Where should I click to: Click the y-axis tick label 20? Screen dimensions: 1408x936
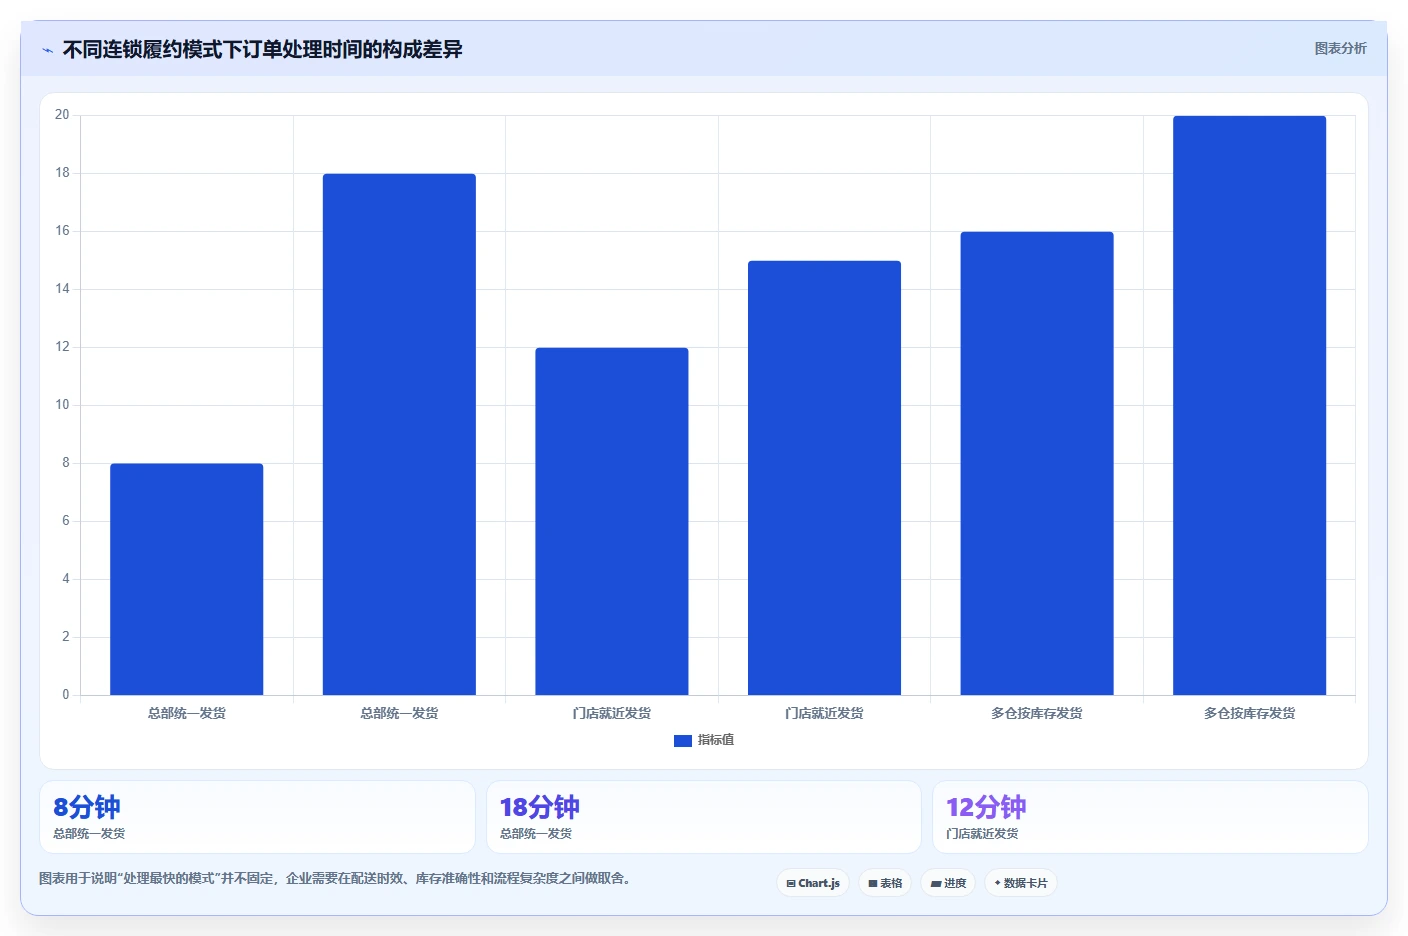coord(62,115)
